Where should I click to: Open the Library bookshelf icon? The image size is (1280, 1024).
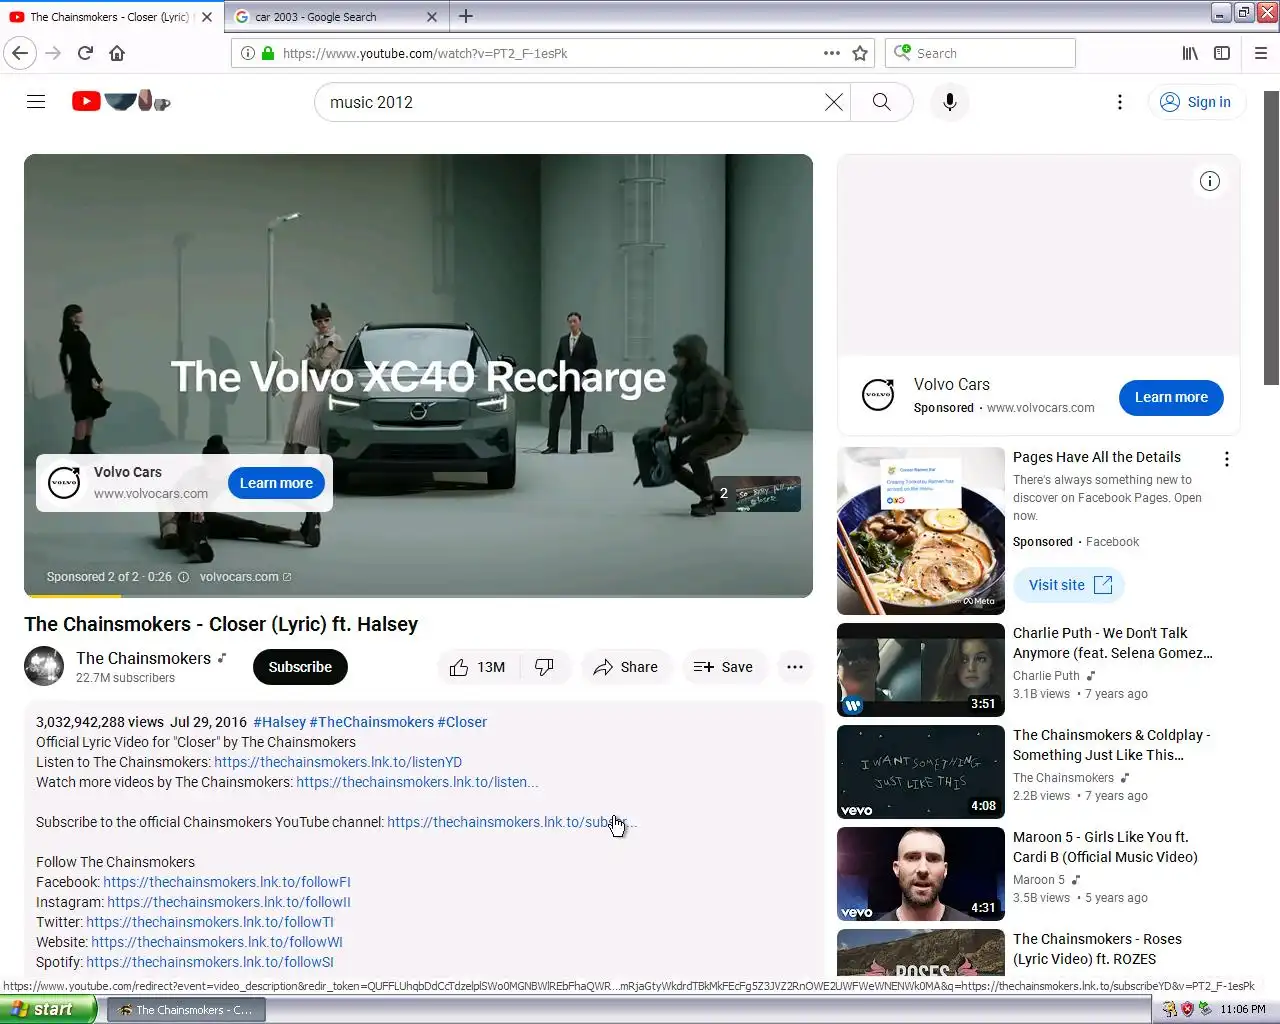tap(1190, 53)
